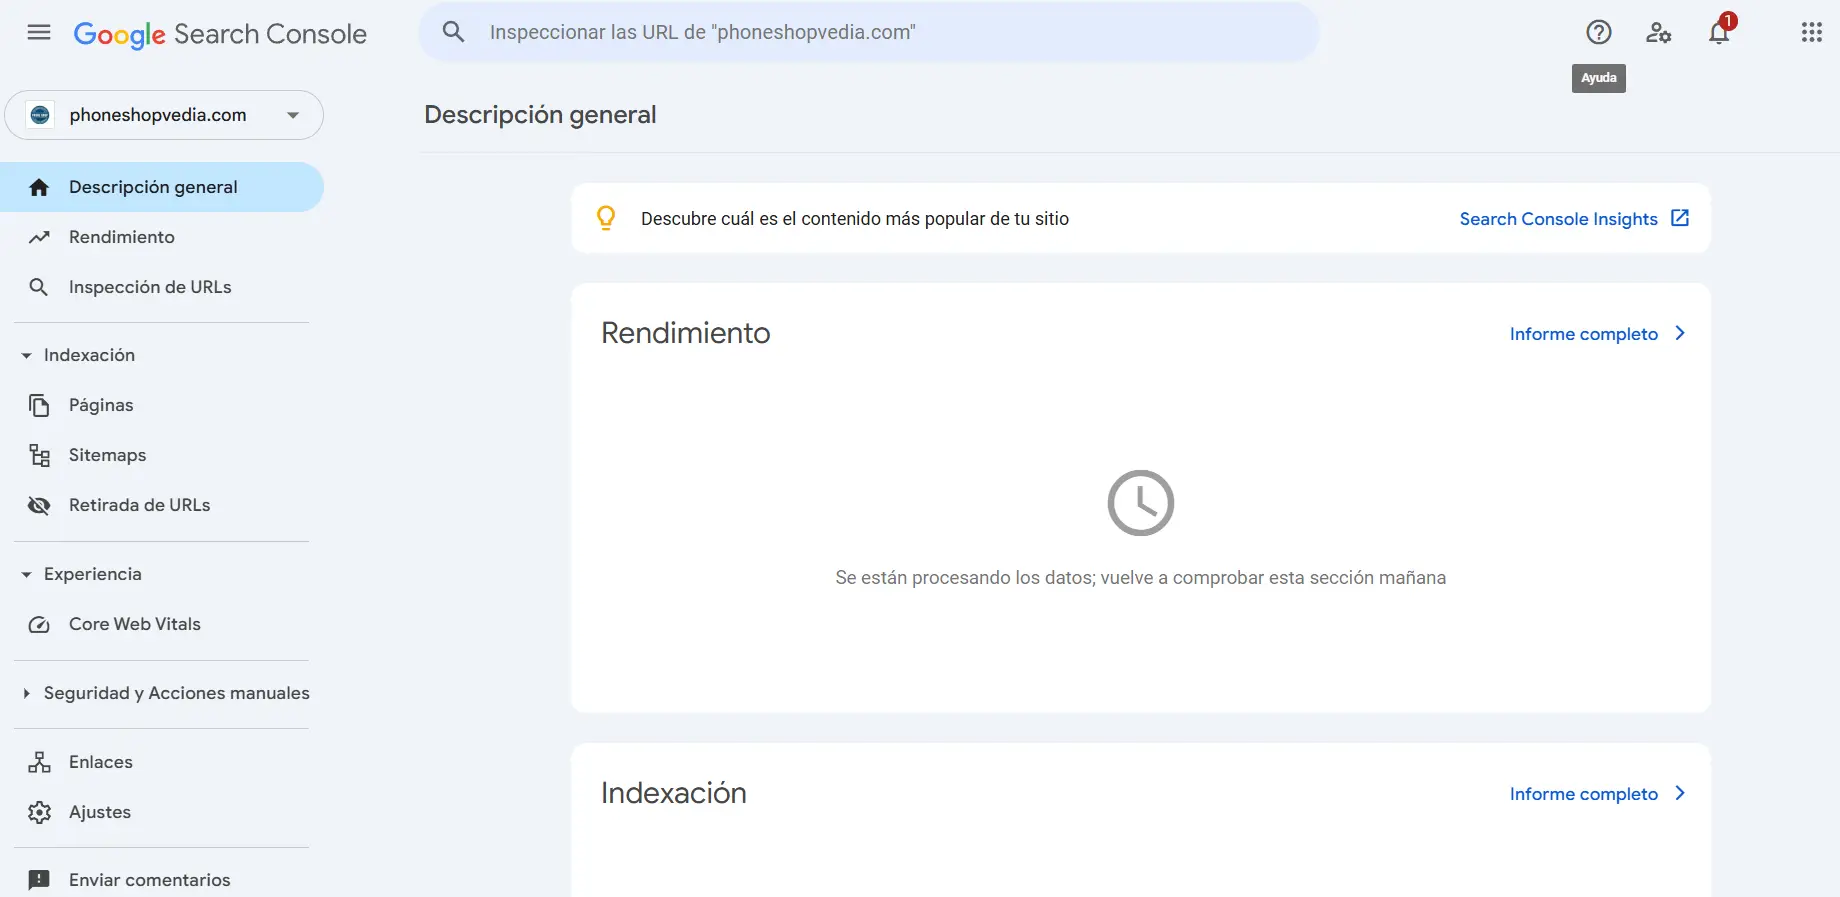Open Inspección de URLs in sidebar
The height and width of the screenshot is (897, 1840).
coord(162,287)
